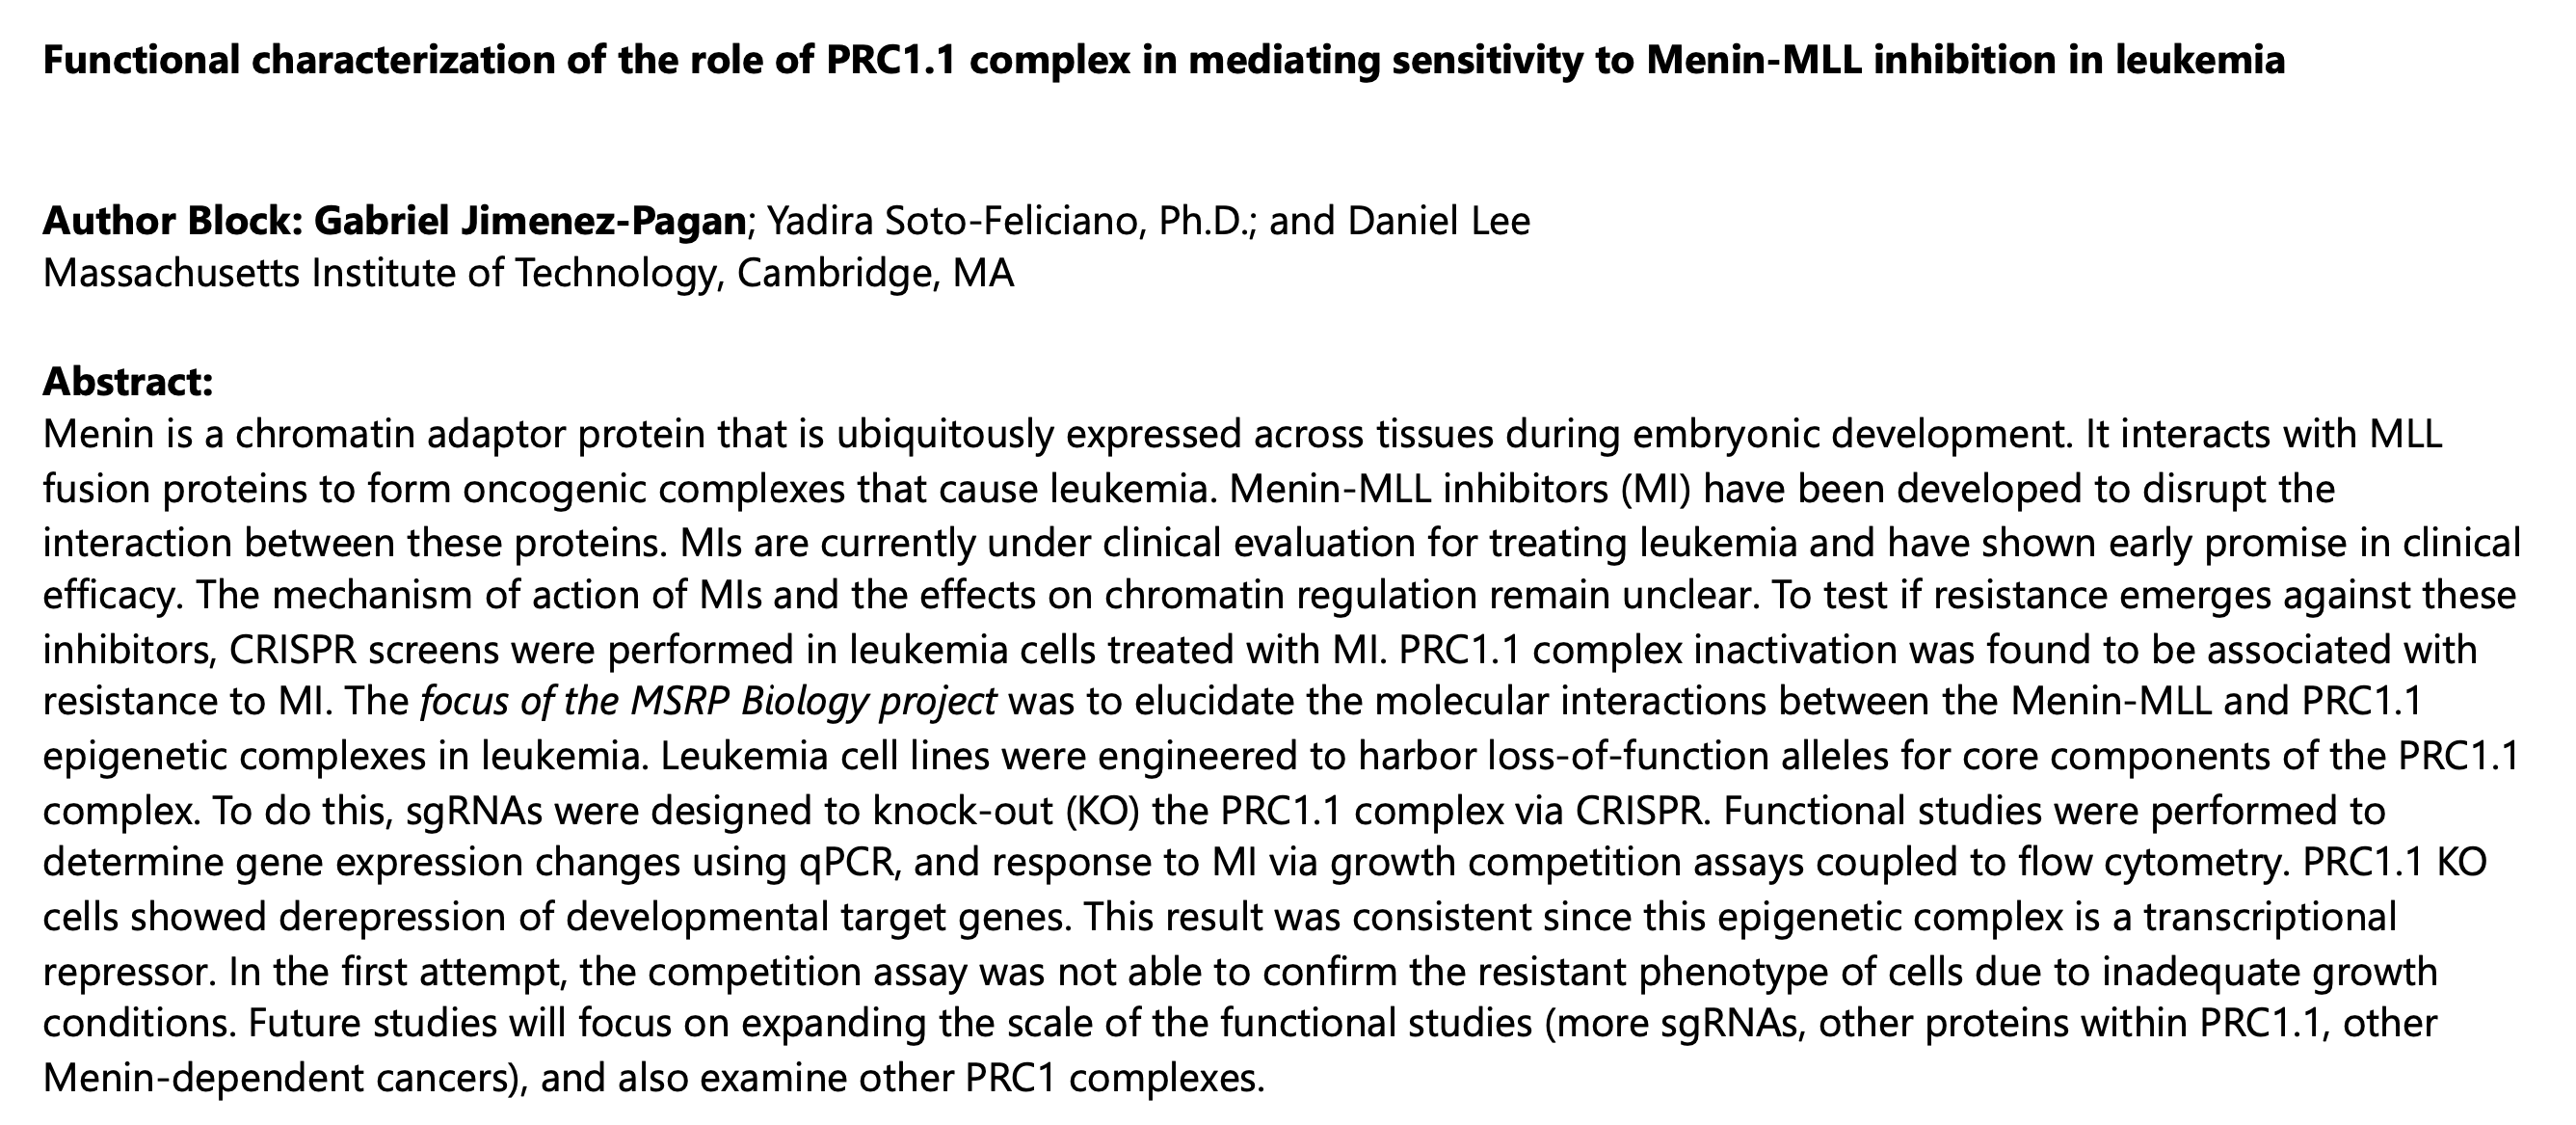Click the abstract title heading
The image size is (2576, 1125).
[1164, 61]
